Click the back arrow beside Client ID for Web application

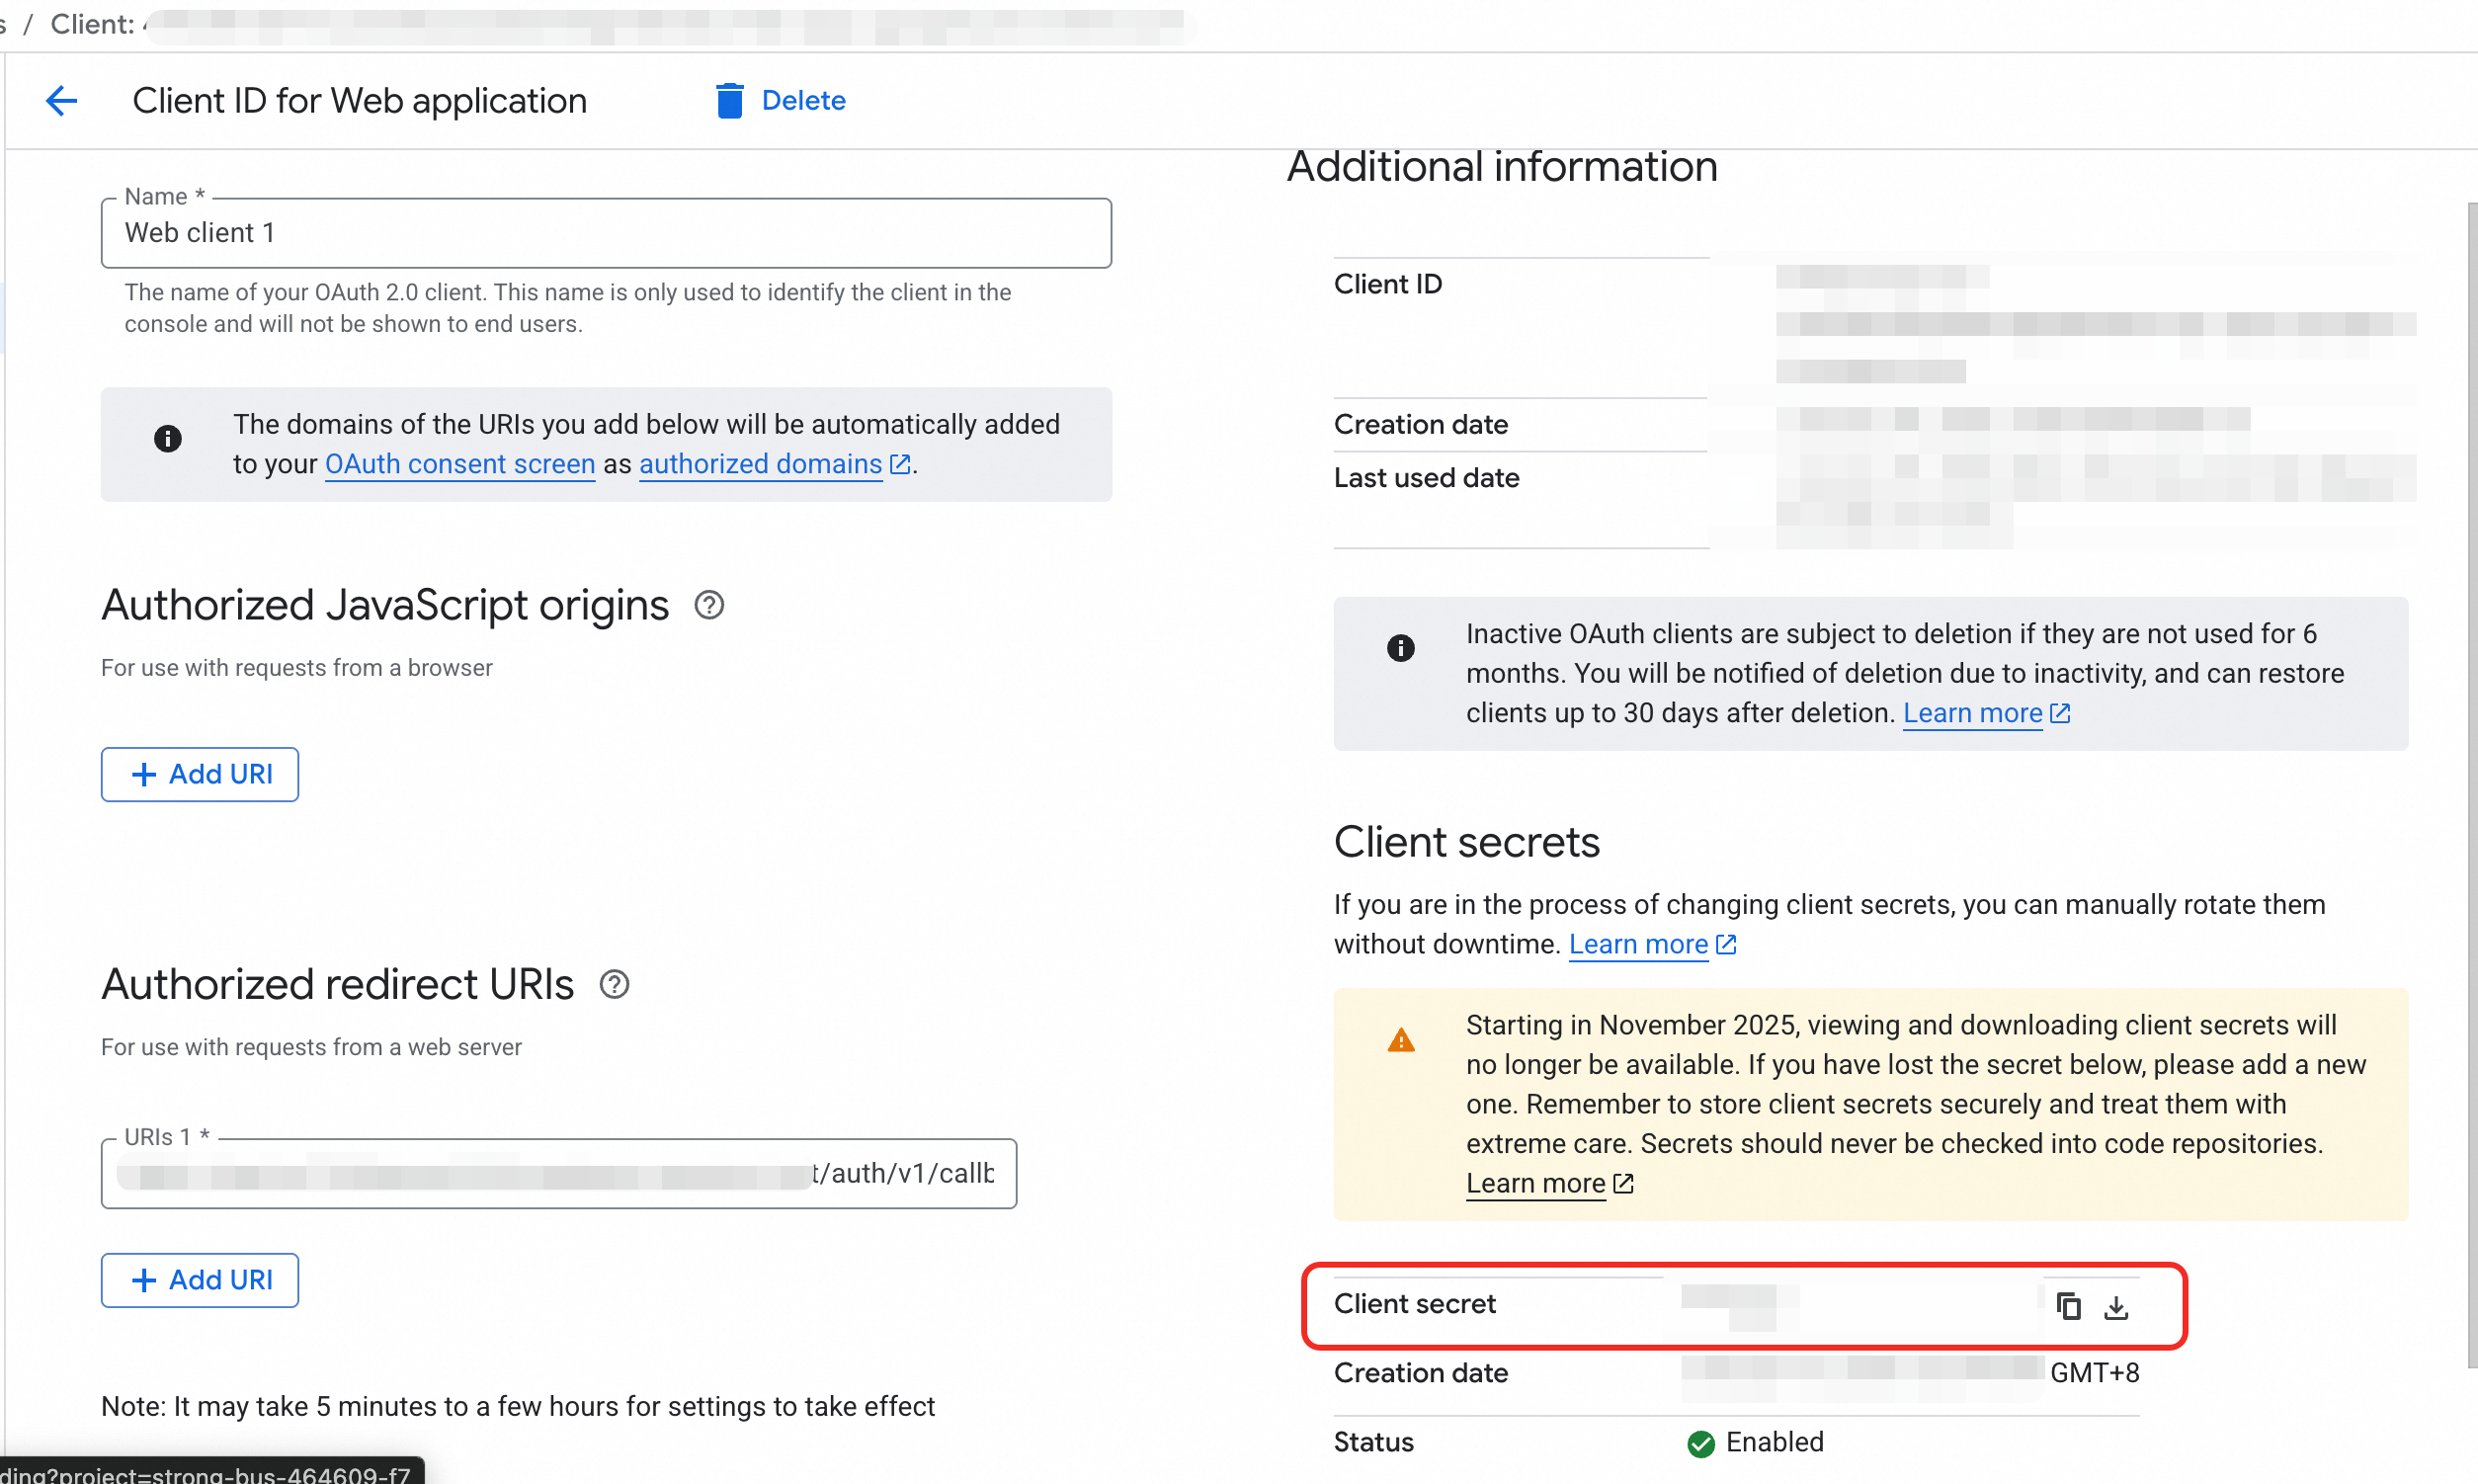tap(61, 100)
